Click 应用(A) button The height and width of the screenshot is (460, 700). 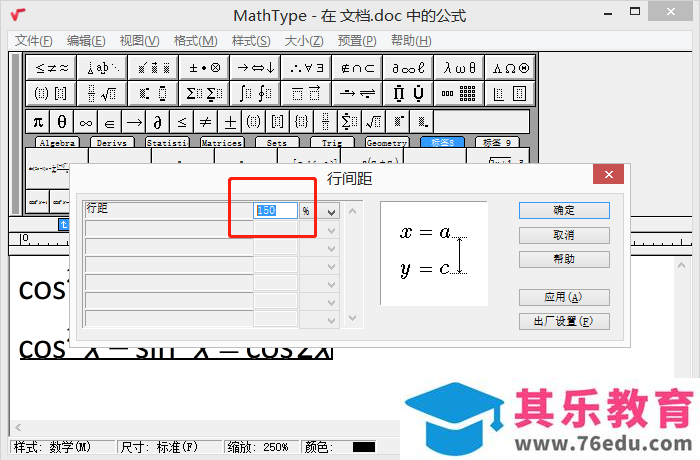click(564, 297)
